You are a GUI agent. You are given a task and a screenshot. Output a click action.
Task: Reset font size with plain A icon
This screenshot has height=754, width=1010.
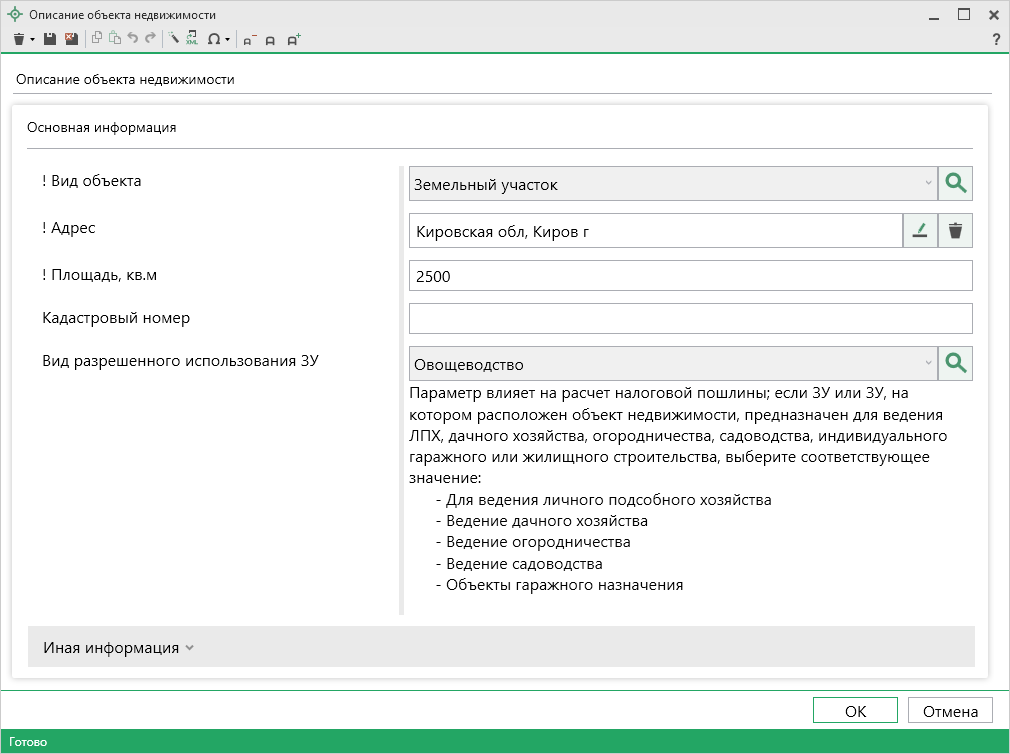271,41
